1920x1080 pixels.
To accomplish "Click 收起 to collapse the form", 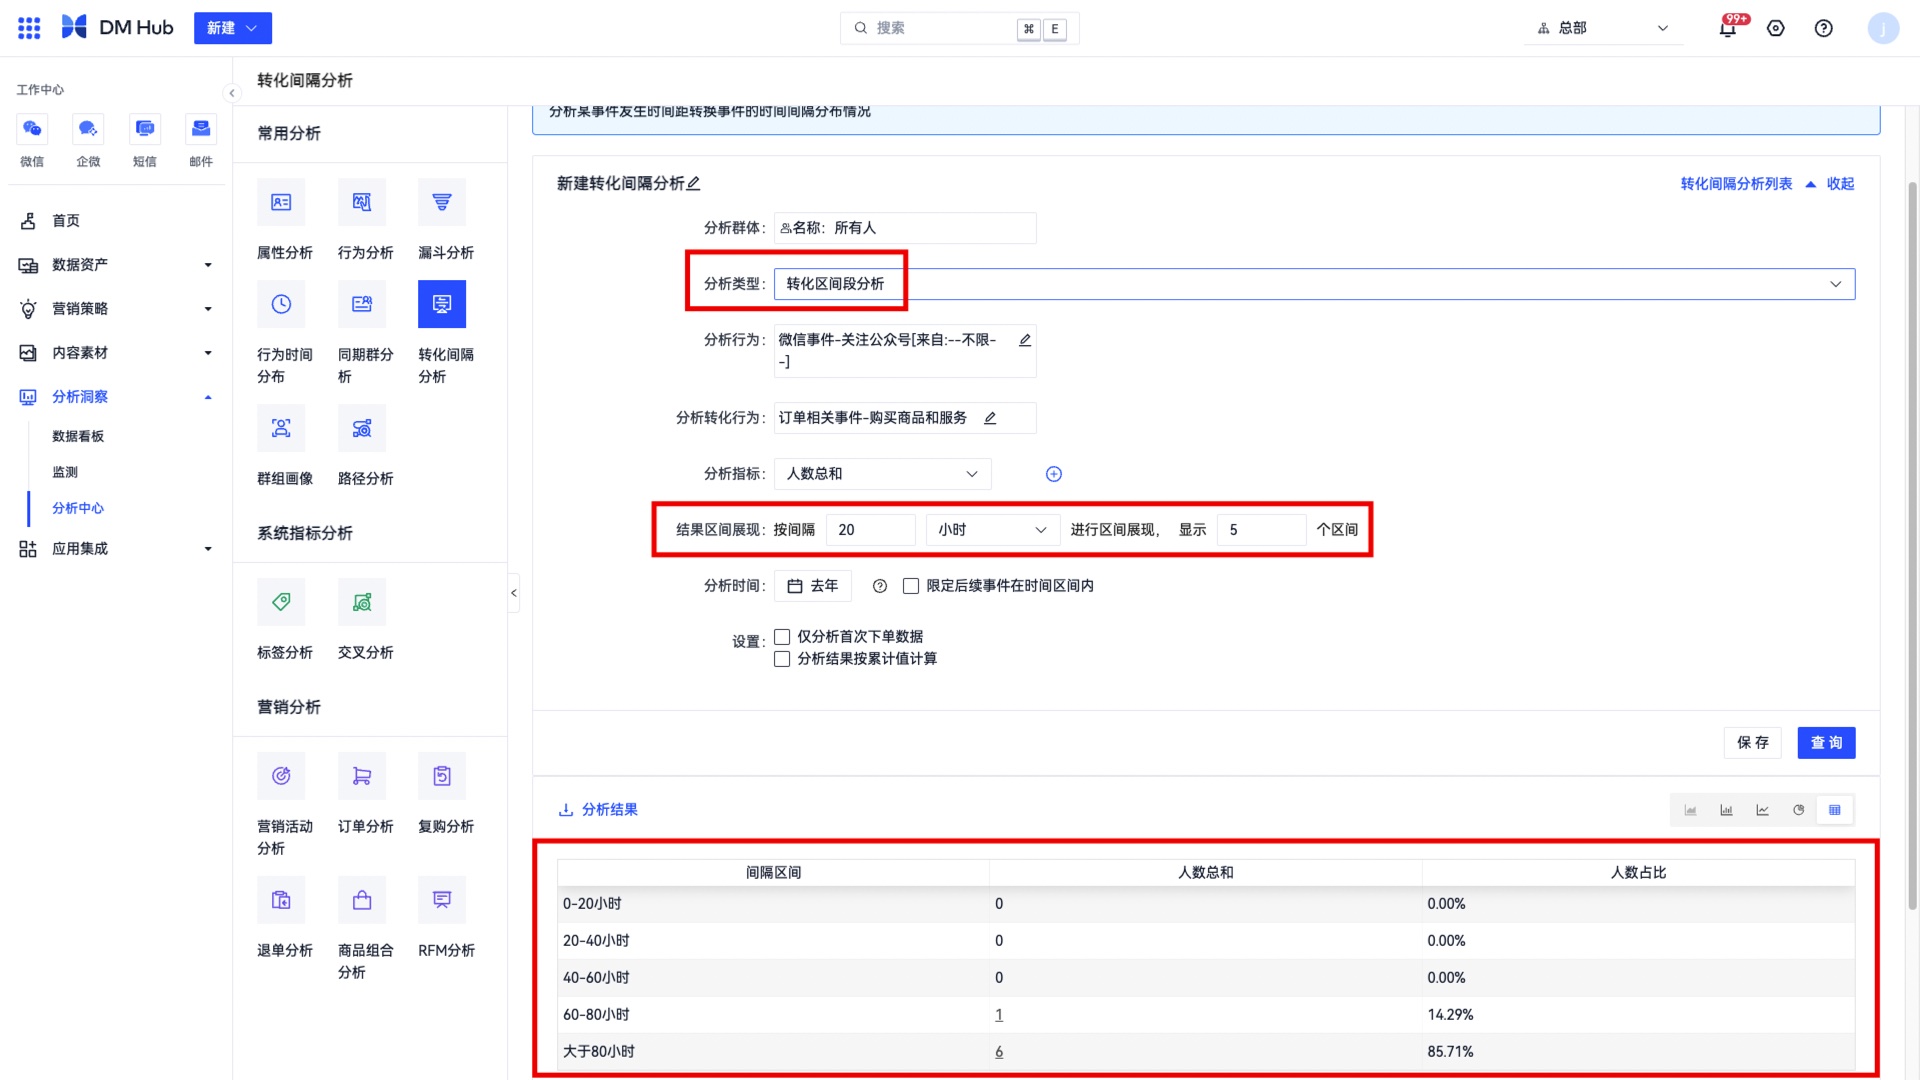I will tap(1840, 184).
